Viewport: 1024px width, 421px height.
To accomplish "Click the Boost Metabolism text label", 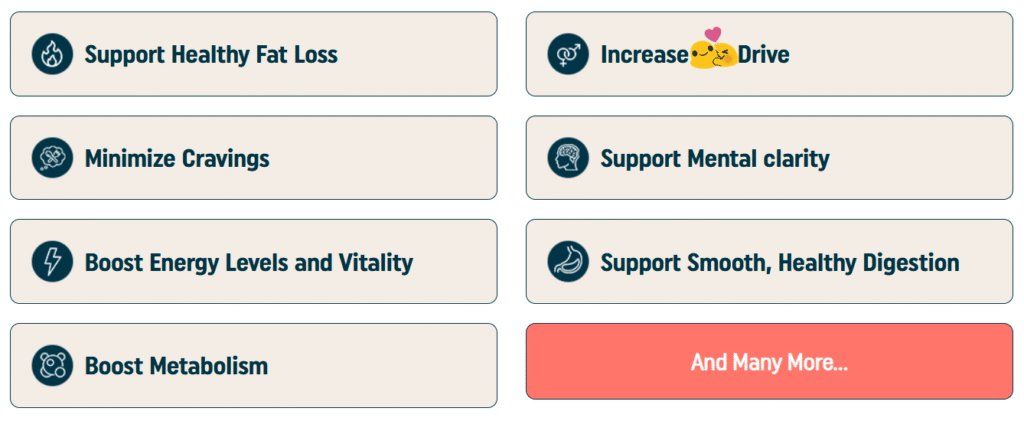I will tap(176, 366).
